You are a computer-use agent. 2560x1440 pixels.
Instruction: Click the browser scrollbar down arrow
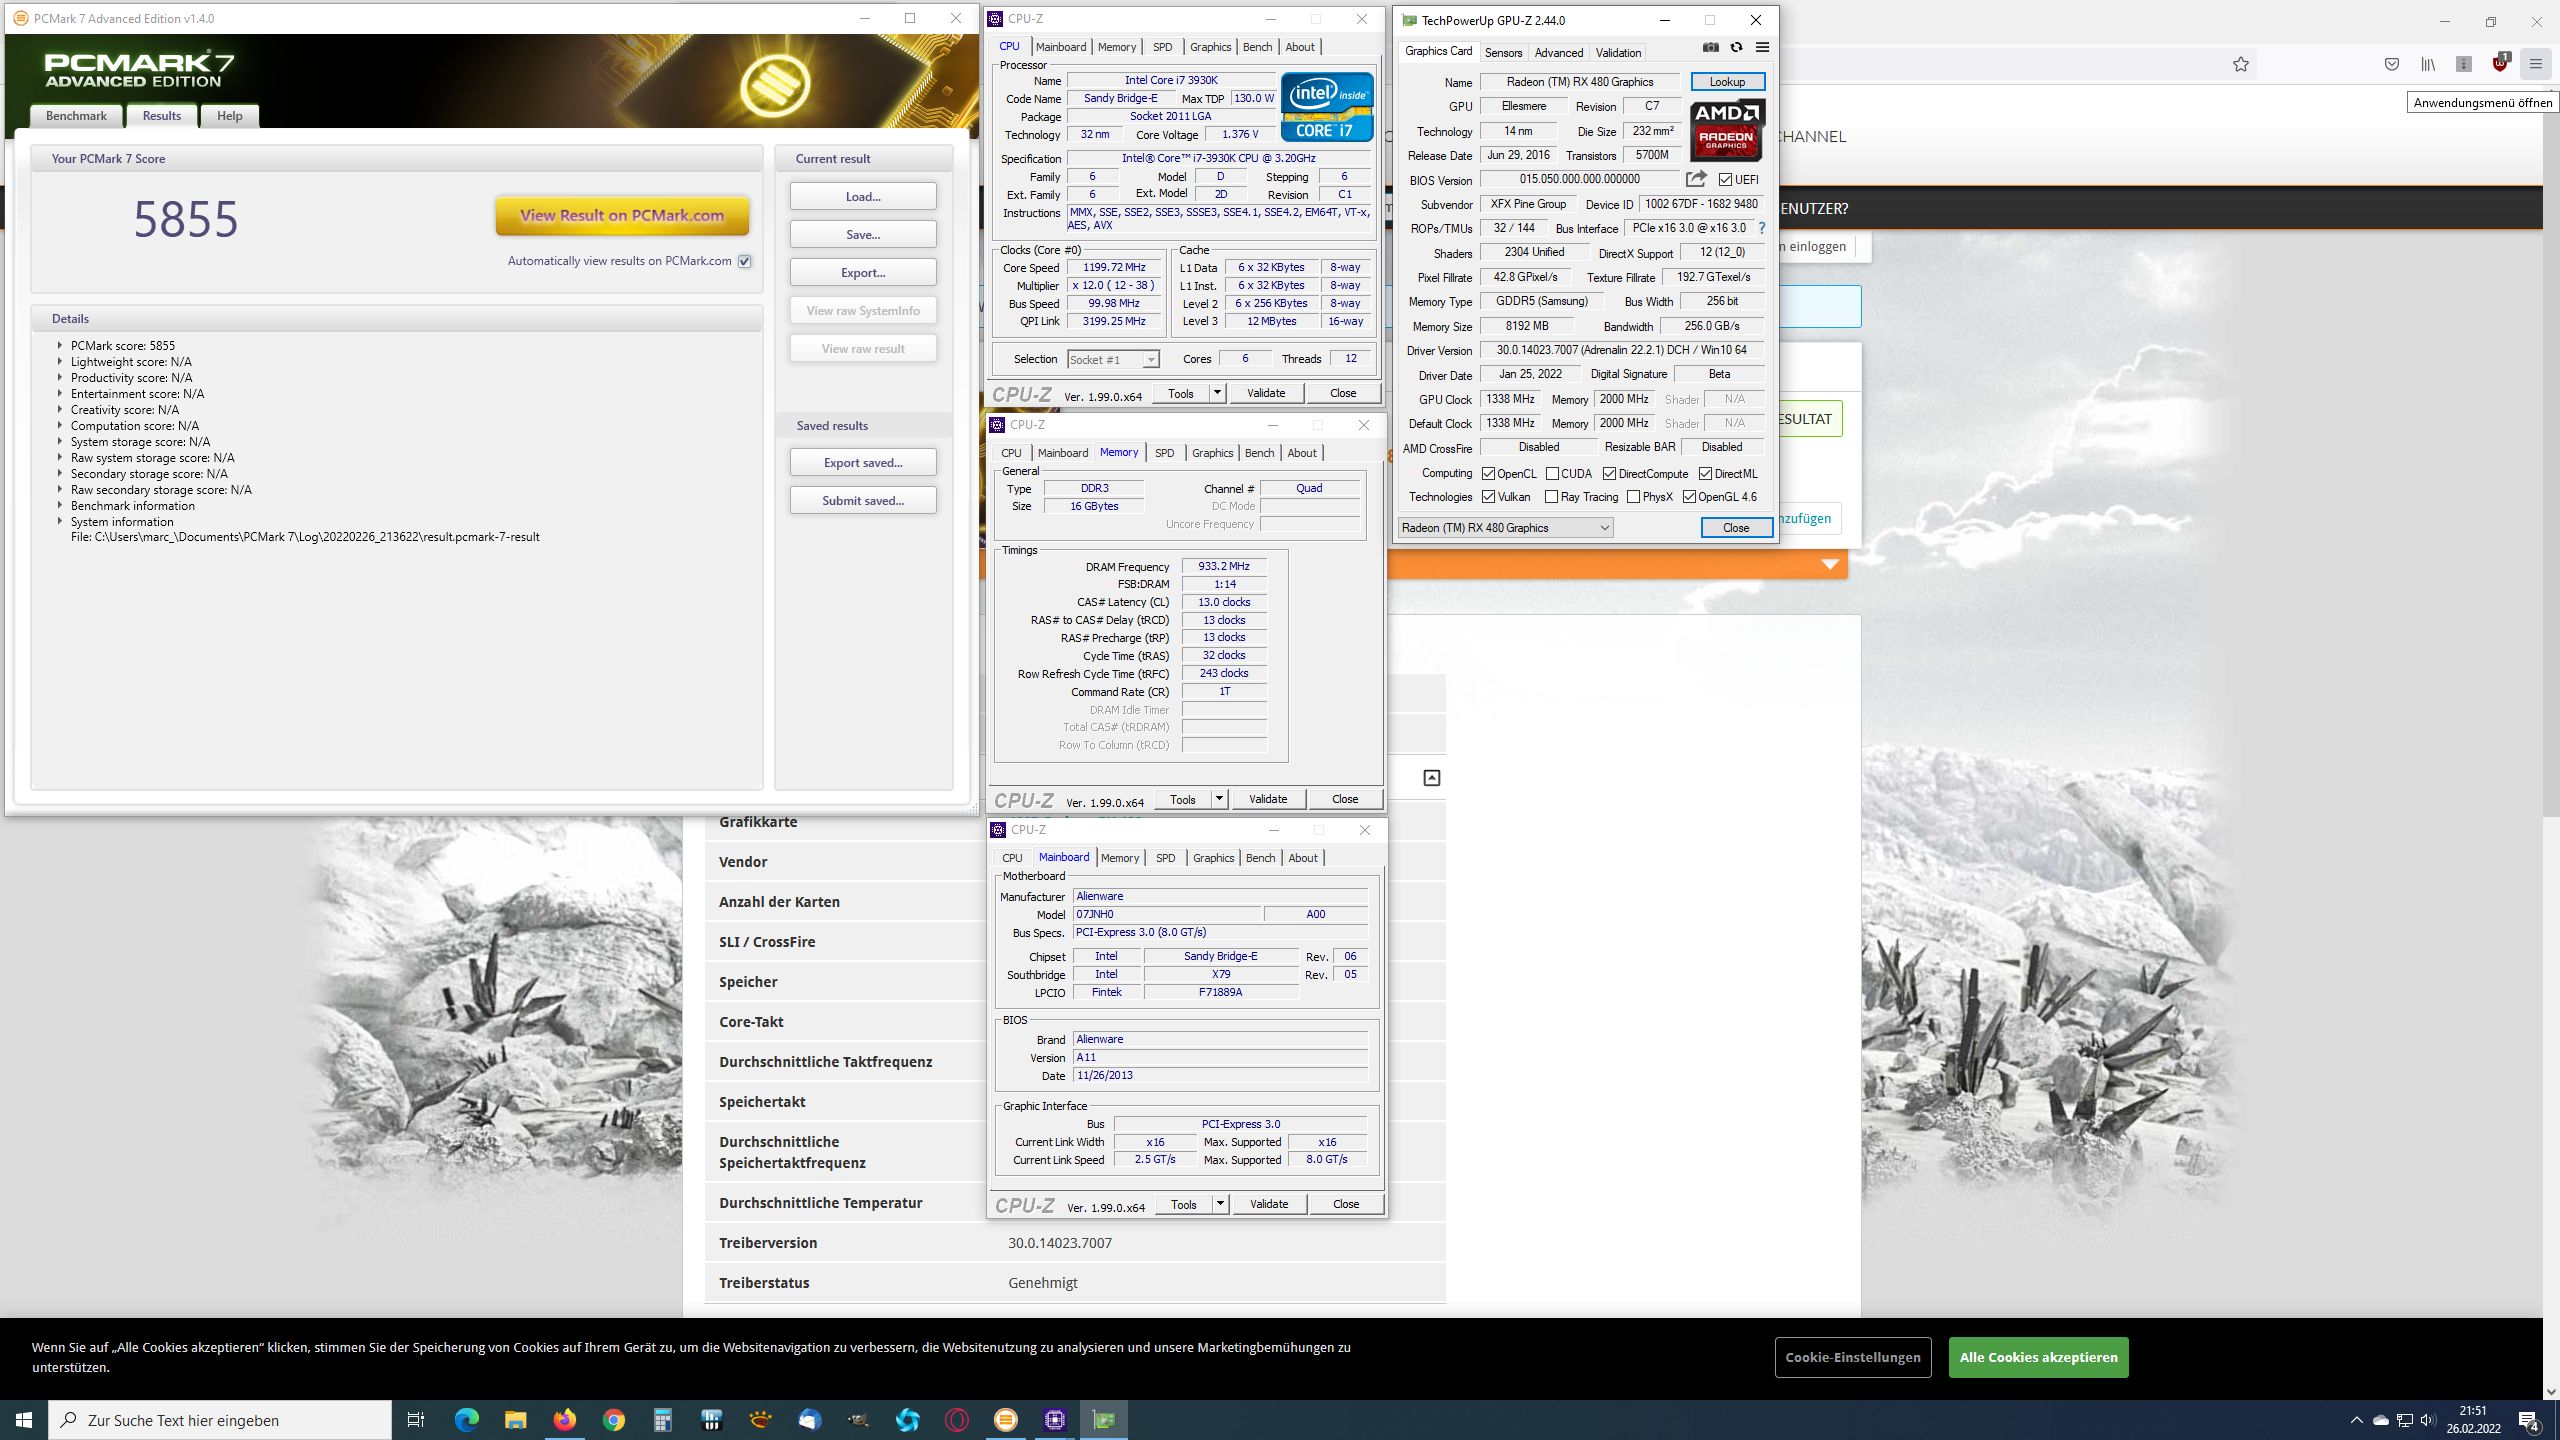coord(2551,1391)
